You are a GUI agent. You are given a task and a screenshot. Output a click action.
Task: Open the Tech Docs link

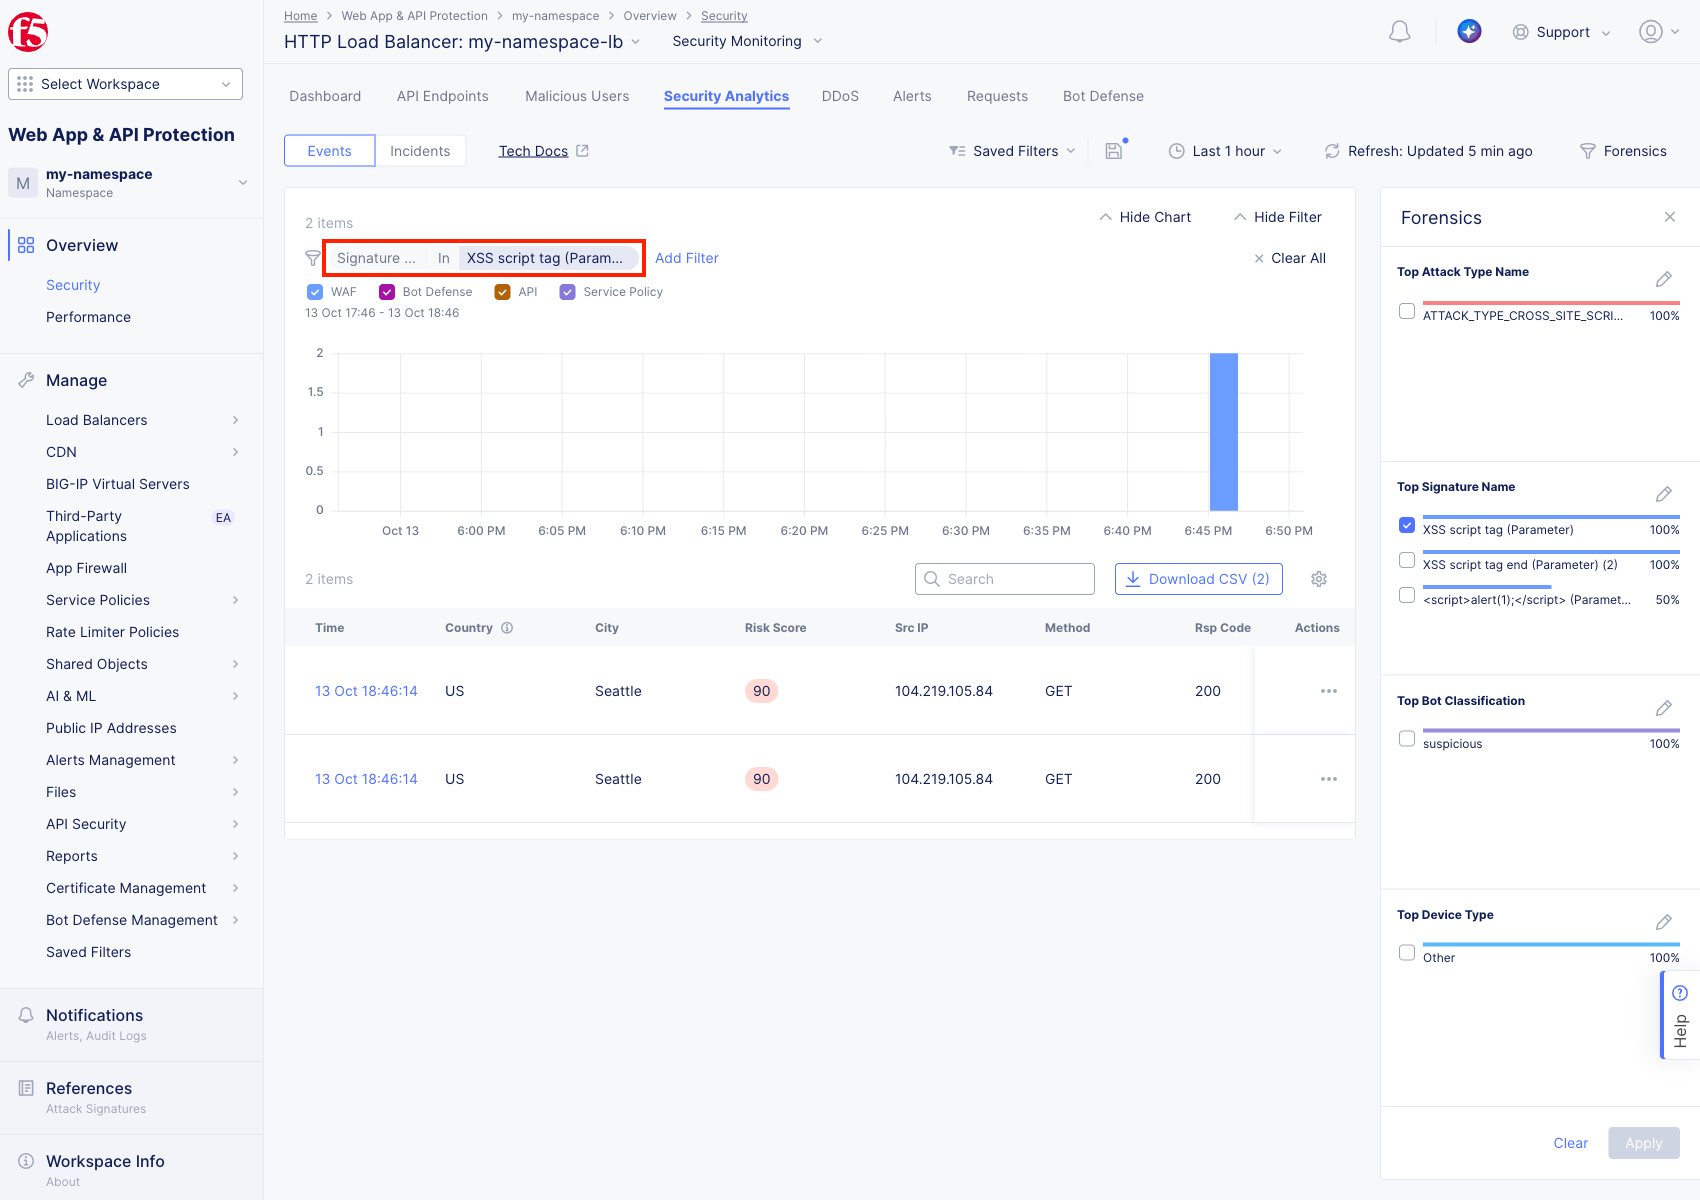[543, 151]
